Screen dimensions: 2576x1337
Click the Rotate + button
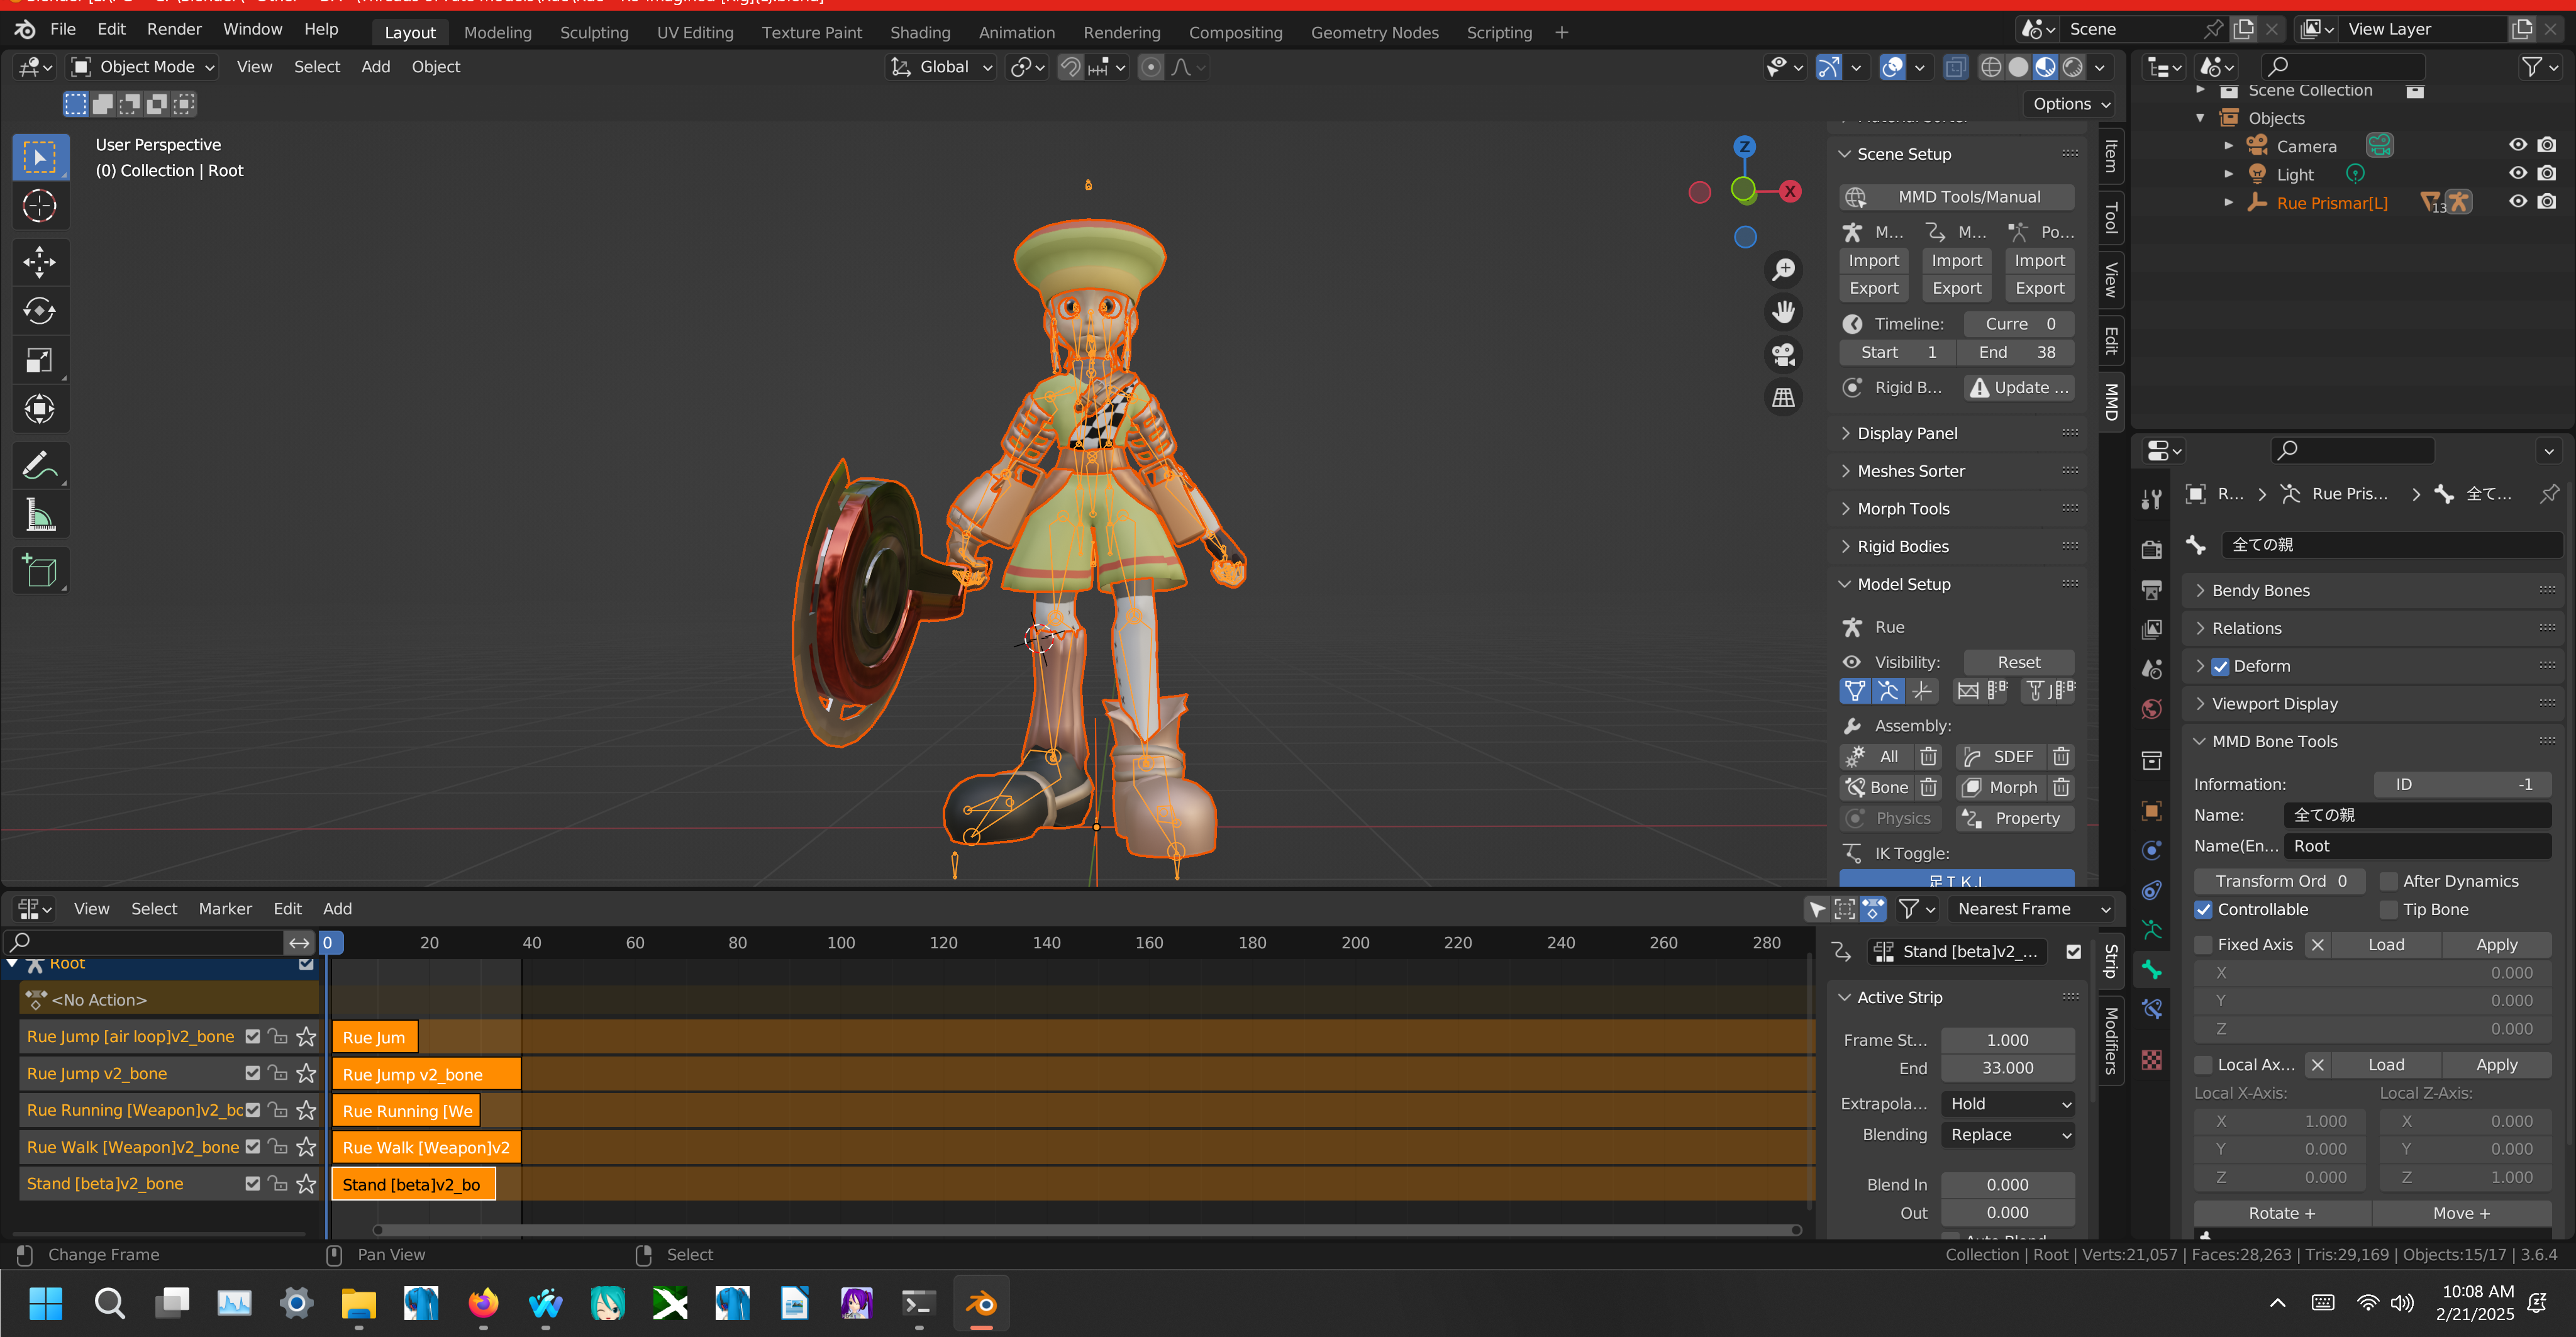[2281, 1213]
